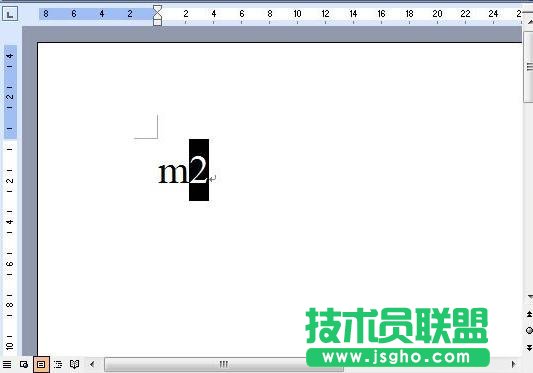The width and height of the screenshot is (533, 373).
Task: Click the left indent marker on ruler
Action: [157, 22]
